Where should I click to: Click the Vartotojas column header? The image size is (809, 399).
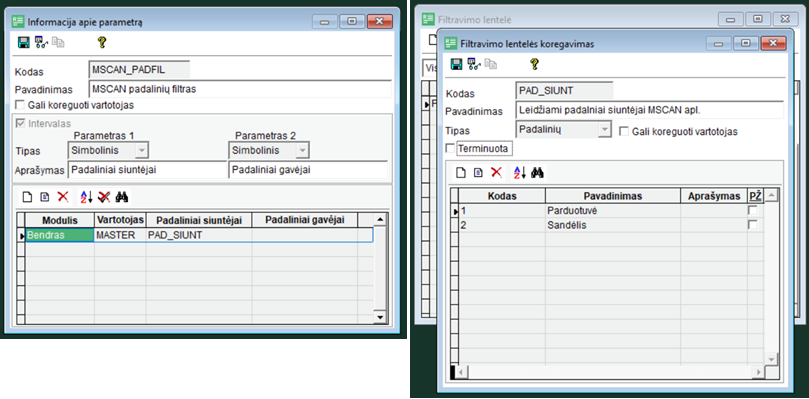[120, 220]
